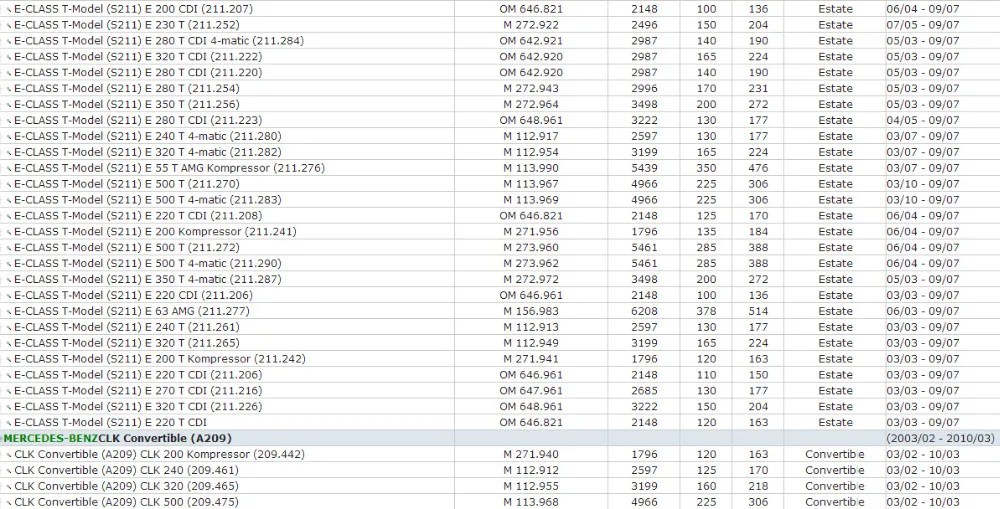This screenshot has height=509, width=1000.
Task: Select row E 280 T CDI (211.223)
Action: coord(500,120)
